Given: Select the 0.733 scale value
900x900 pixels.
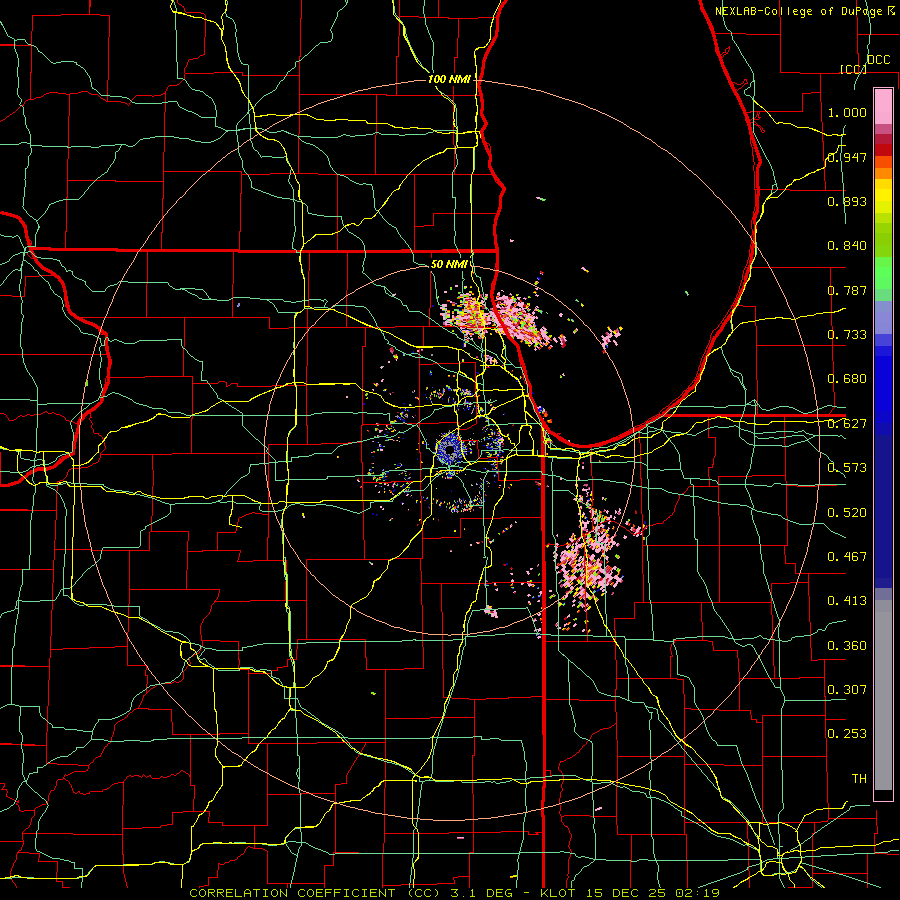Looking at the screenshot, I should tap(847, 335).
